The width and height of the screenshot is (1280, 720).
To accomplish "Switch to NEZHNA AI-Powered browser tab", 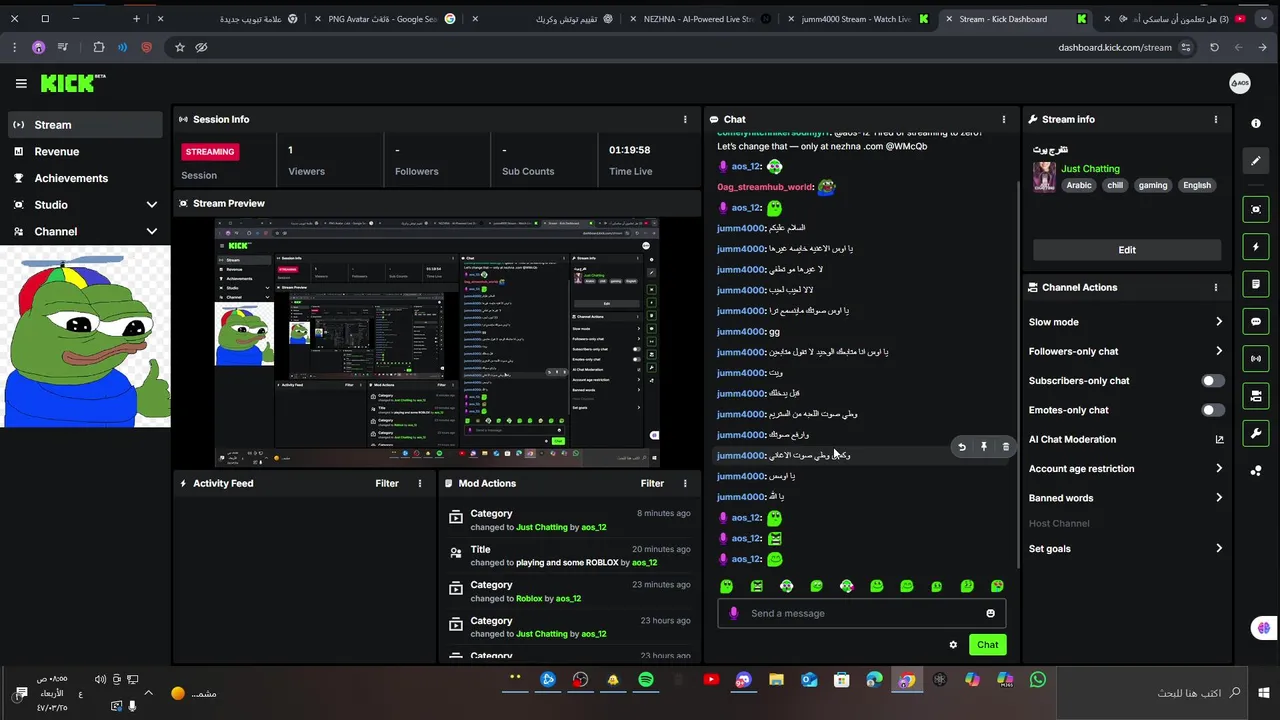I will pos(699,19).
